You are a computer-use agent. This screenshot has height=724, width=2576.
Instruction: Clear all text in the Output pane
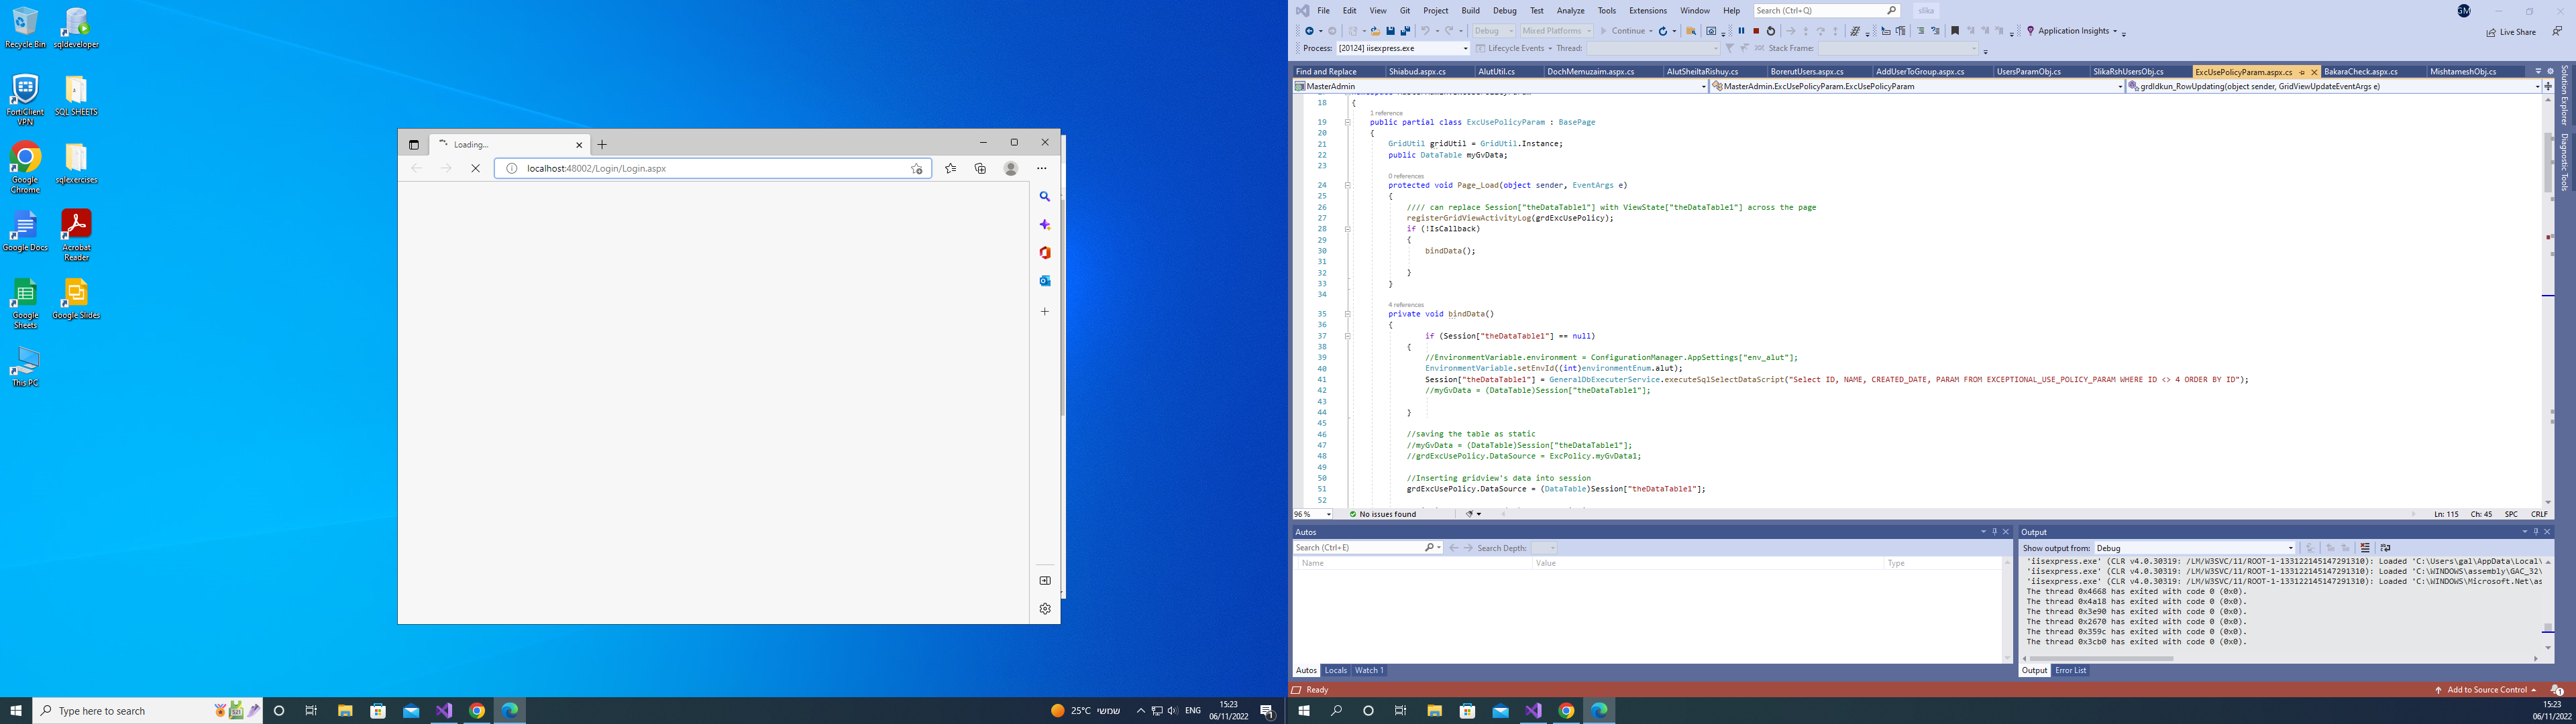tap(2365, 548)
